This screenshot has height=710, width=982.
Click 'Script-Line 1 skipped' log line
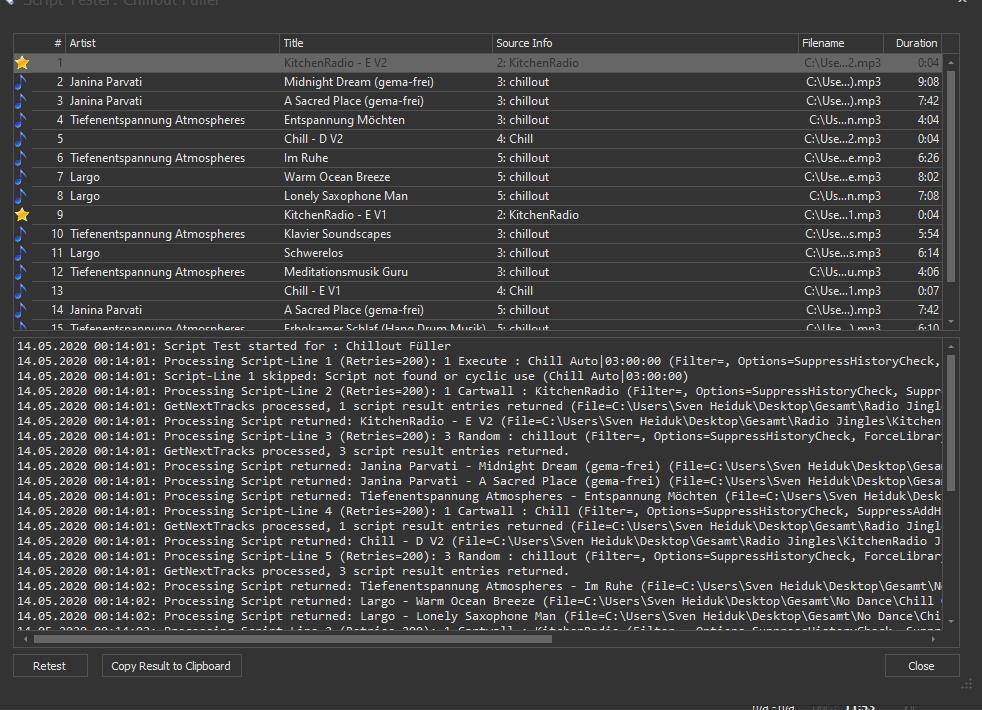[x=353, y=376]
